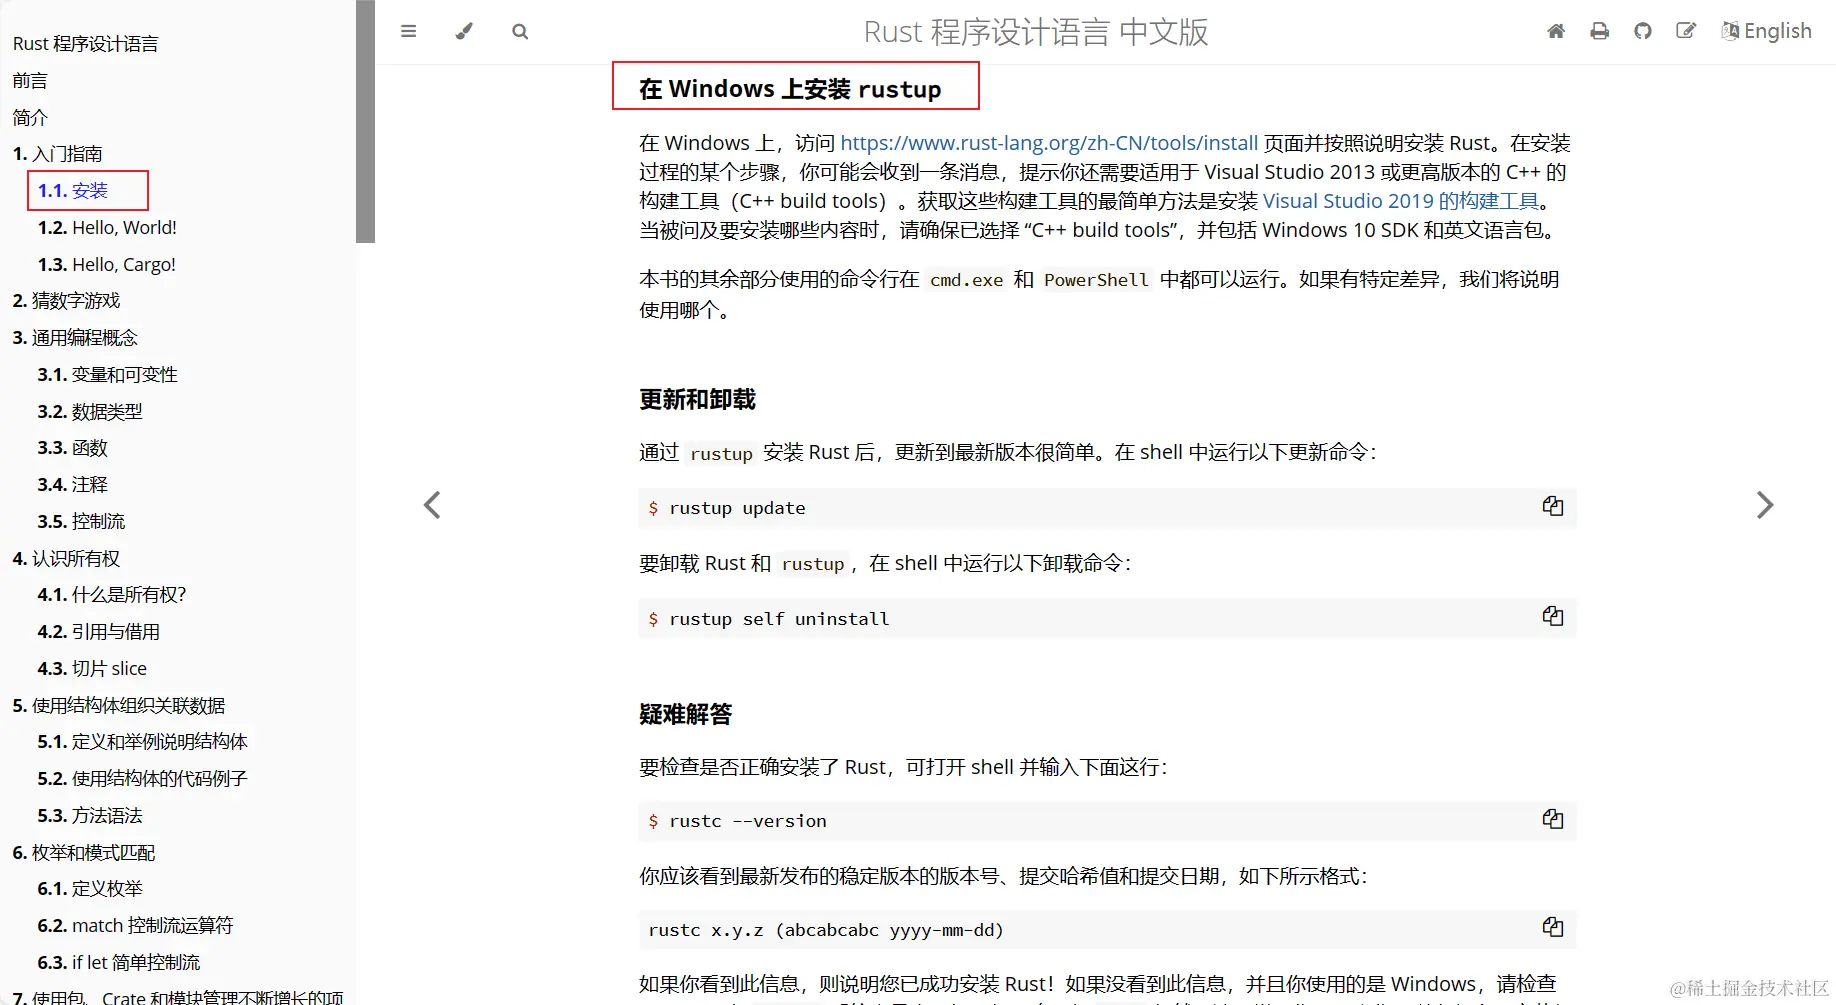Open section '4.2. 引用与借用'

(x=98, y=632)
